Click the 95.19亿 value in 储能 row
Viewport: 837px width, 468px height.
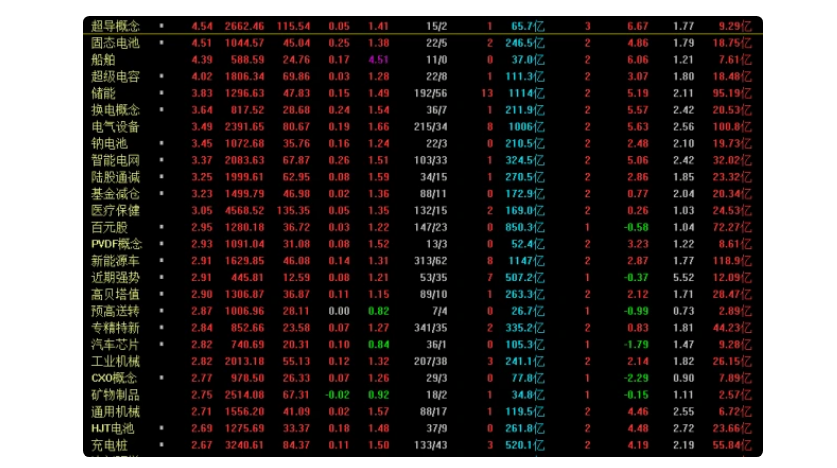pyautogui.click(x=732, y=93)
